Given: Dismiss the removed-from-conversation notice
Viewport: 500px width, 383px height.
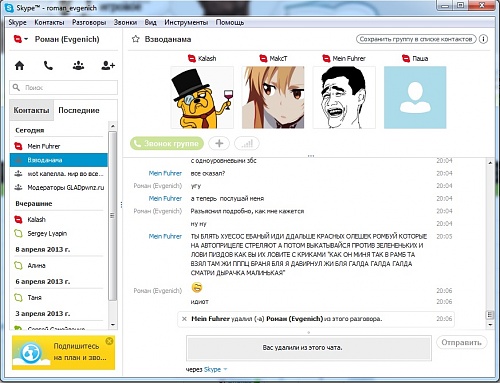Looking at the screenshot, I should pos(184,319).
